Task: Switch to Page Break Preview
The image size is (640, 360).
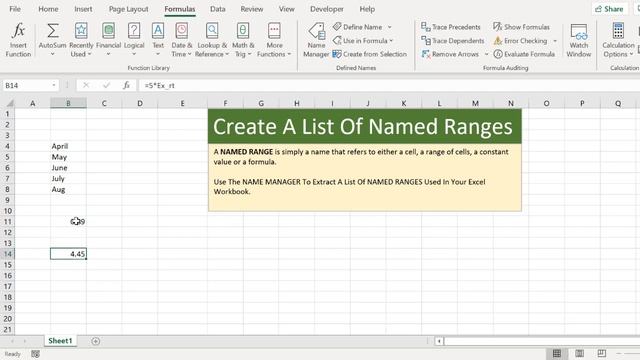Action: [x=602, y=353]
